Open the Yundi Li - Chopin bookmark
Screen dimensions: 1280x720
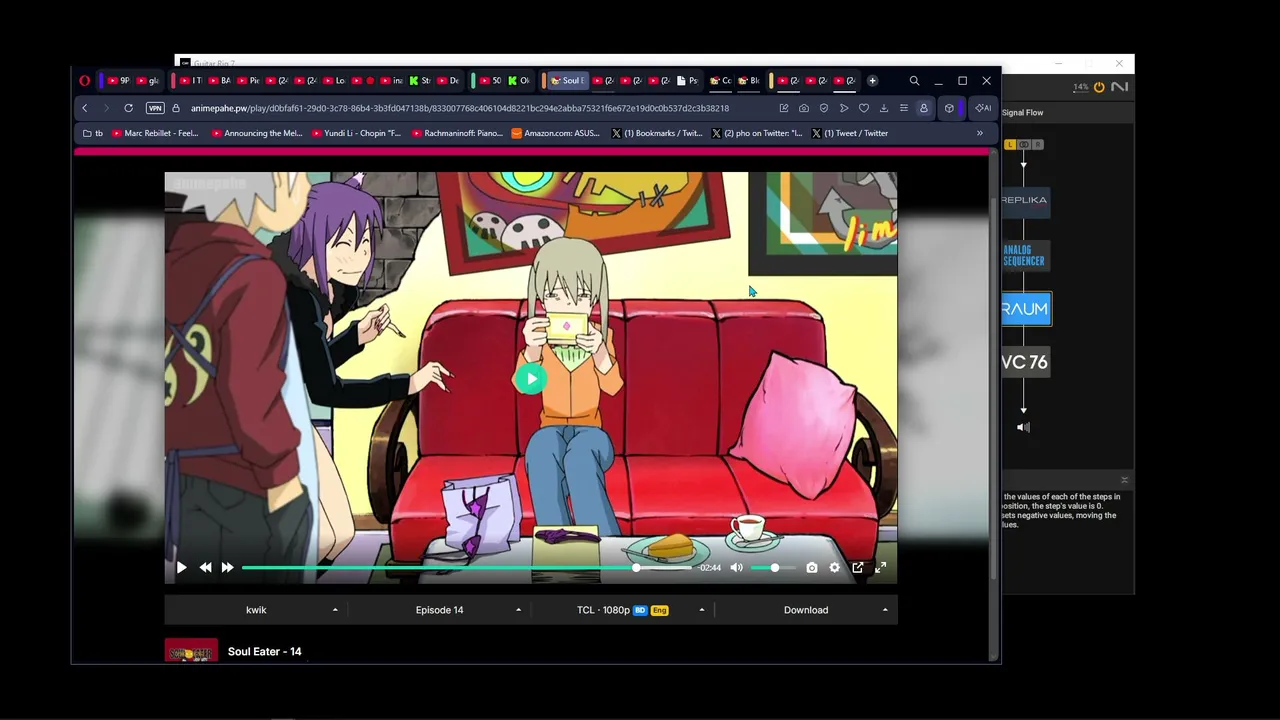pyautogui.click(x=357, y=133)
